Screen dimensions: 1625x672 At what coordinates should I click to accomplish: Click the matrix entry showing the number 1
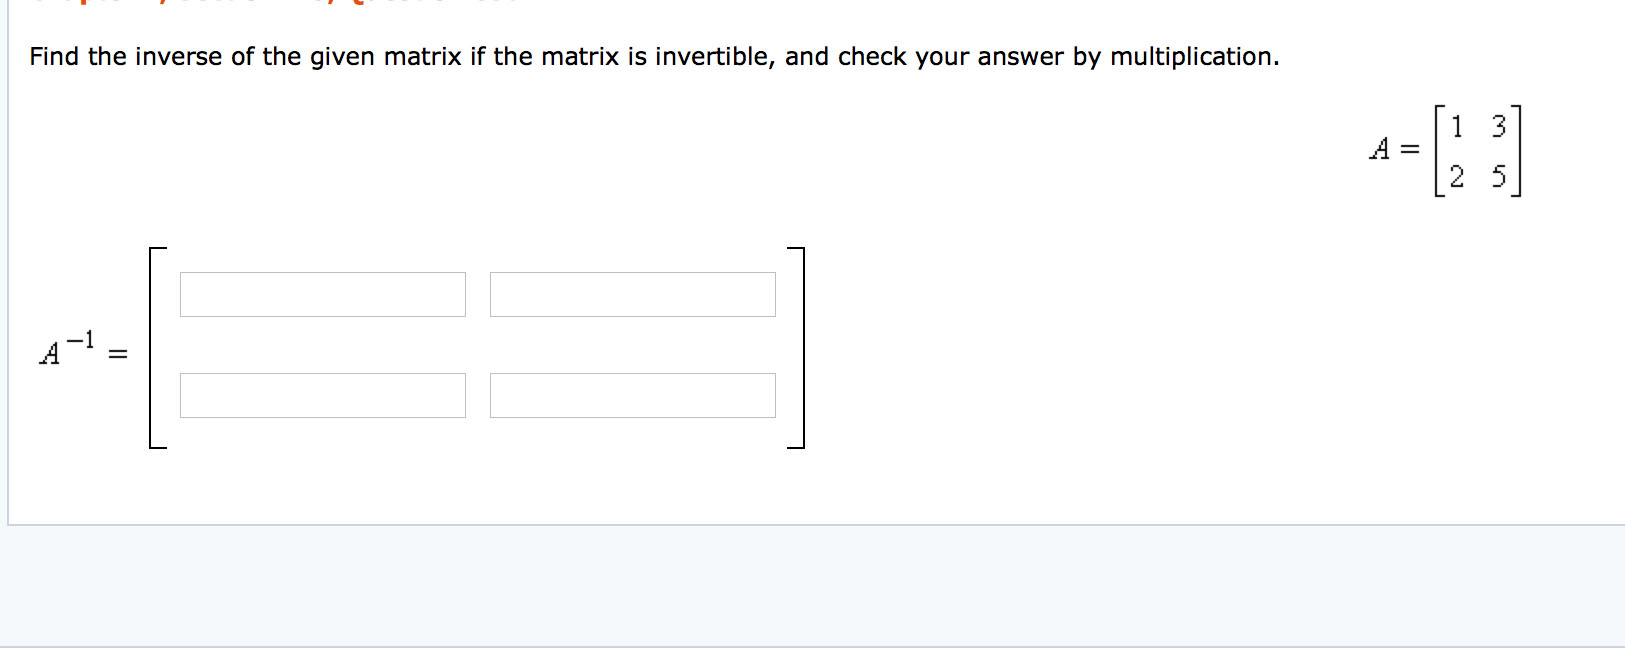click(1457, 124)
